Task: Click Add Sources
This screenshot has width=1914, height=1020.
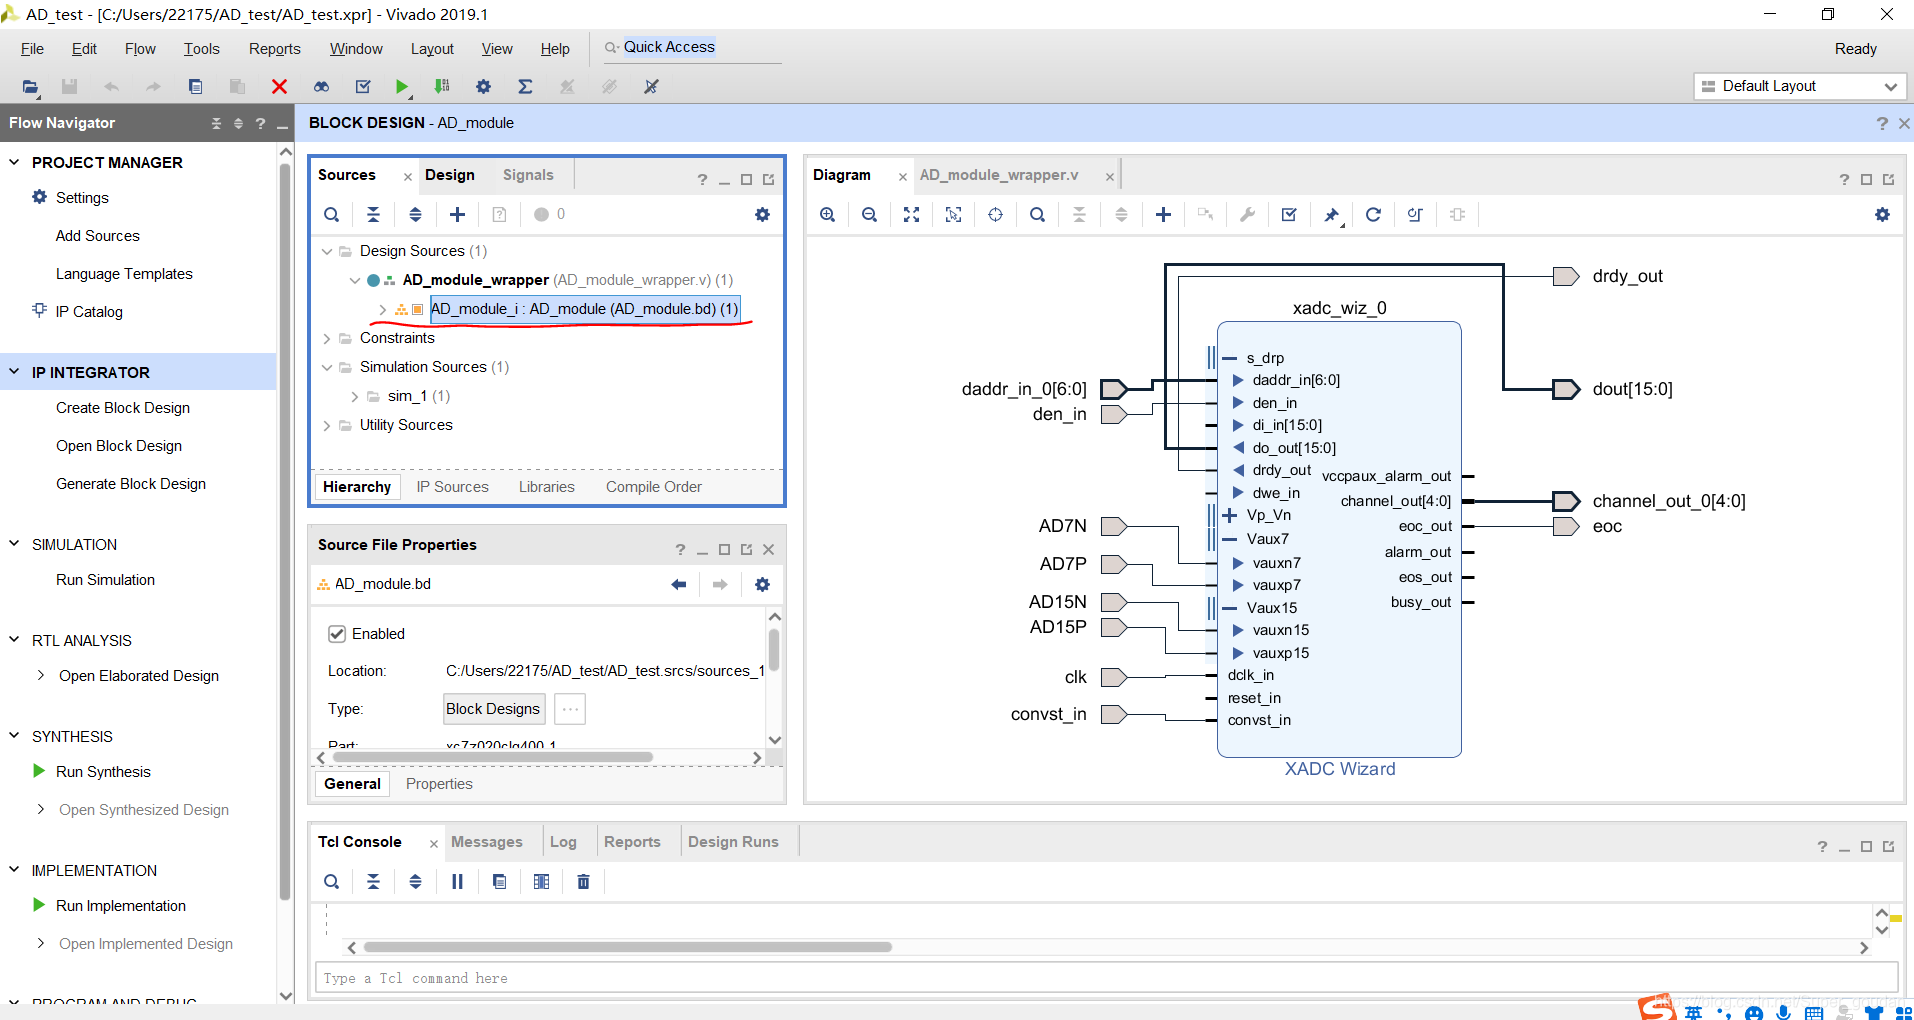Action: tap(97, 235)
